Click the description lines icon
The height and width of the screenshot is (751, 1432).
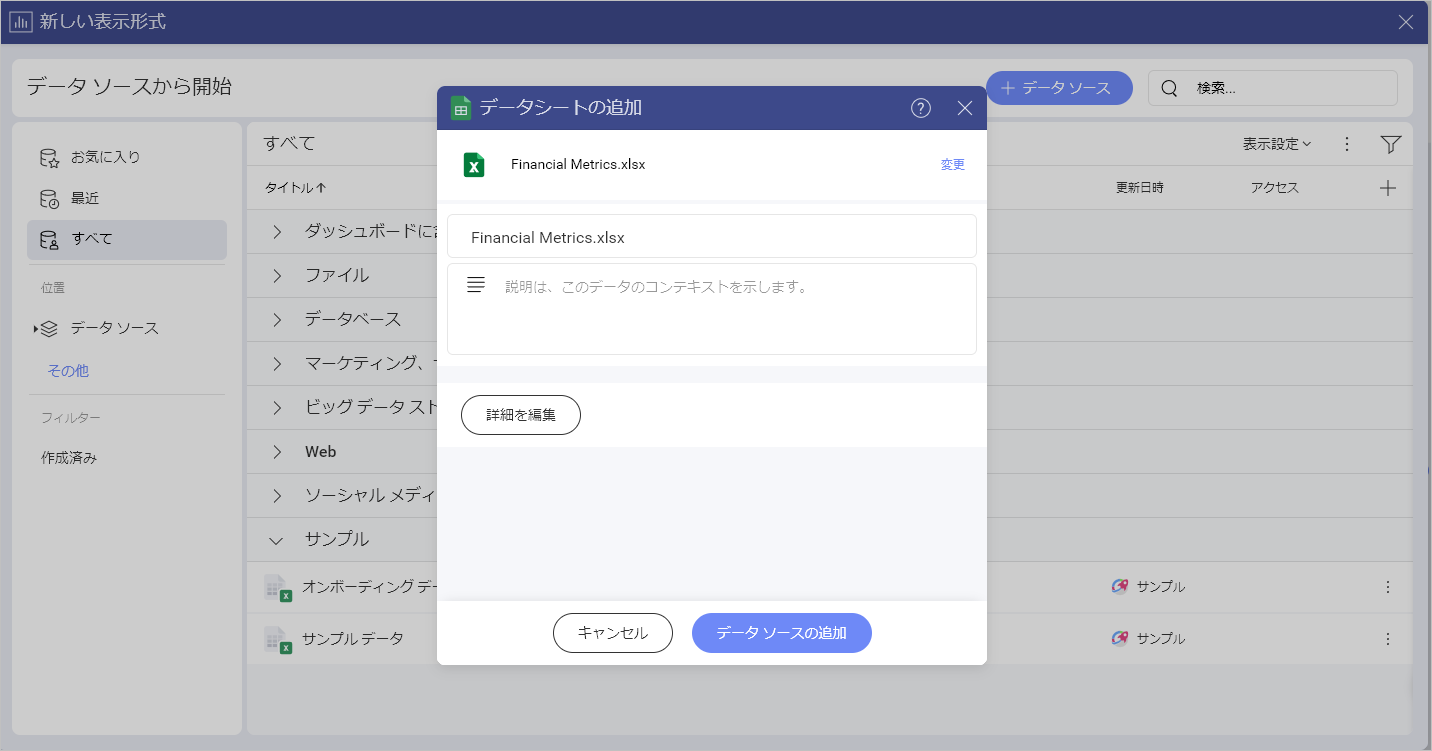click(x=476, y=286)
